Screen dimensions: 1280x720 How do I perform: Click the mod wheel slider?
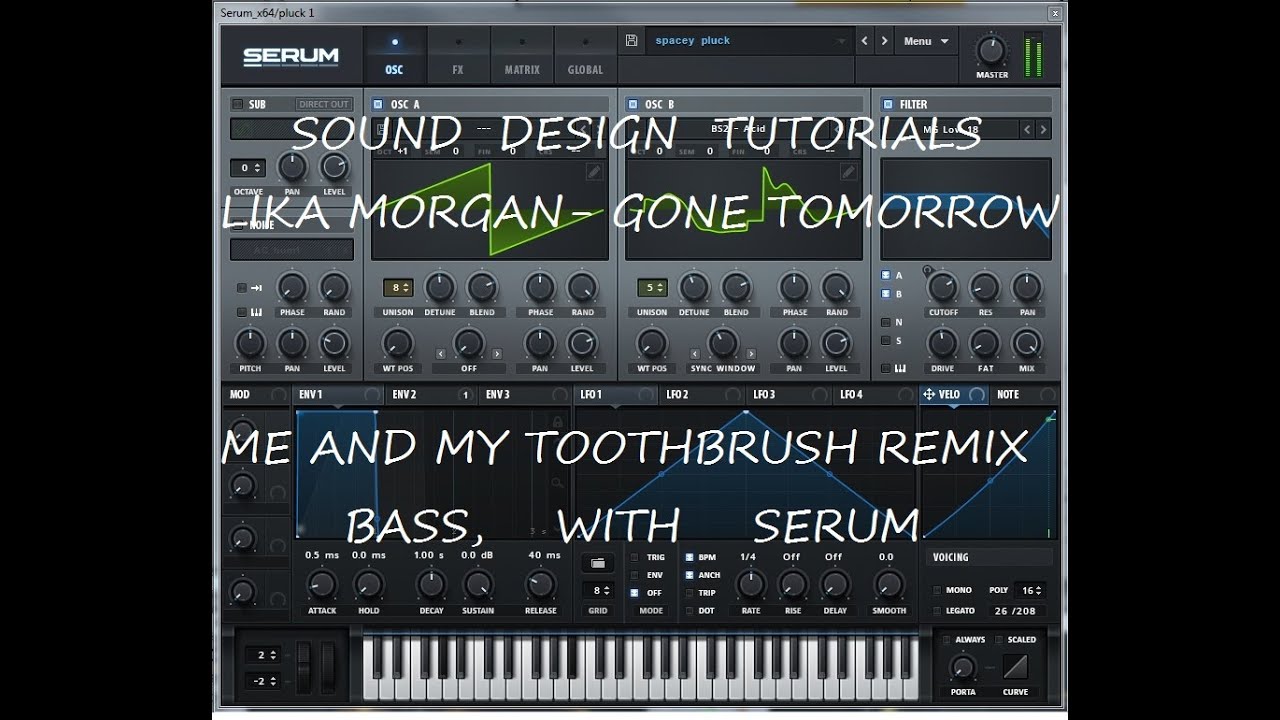[326, 668]
